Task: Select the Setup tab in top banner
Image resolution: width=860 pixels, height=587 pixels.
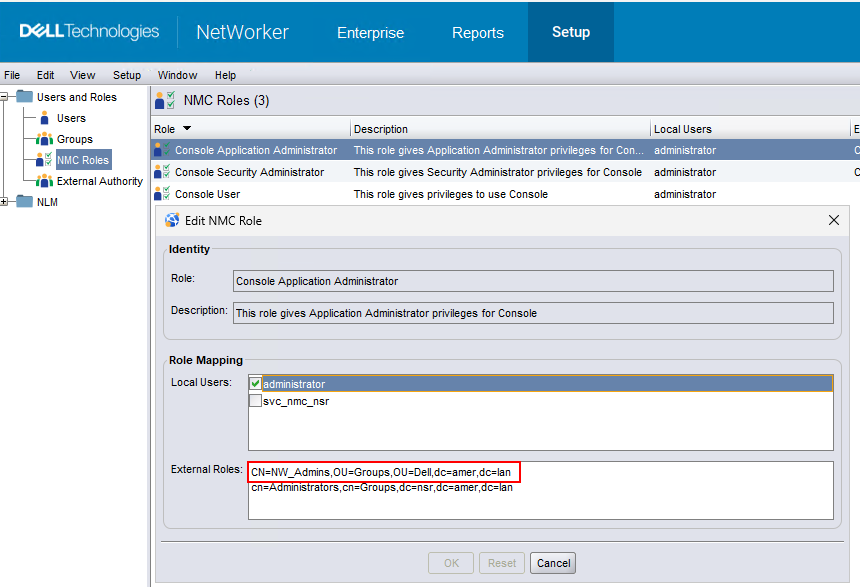Action: point(571,32)
